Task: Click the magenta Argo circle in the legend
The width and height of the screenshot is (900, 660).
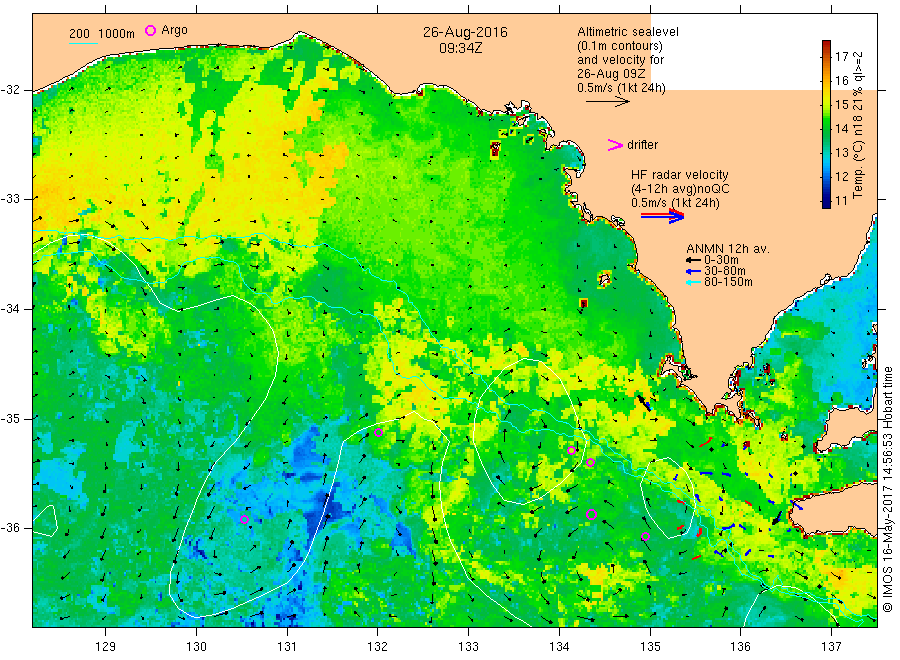Action: [x=151, y=31]
